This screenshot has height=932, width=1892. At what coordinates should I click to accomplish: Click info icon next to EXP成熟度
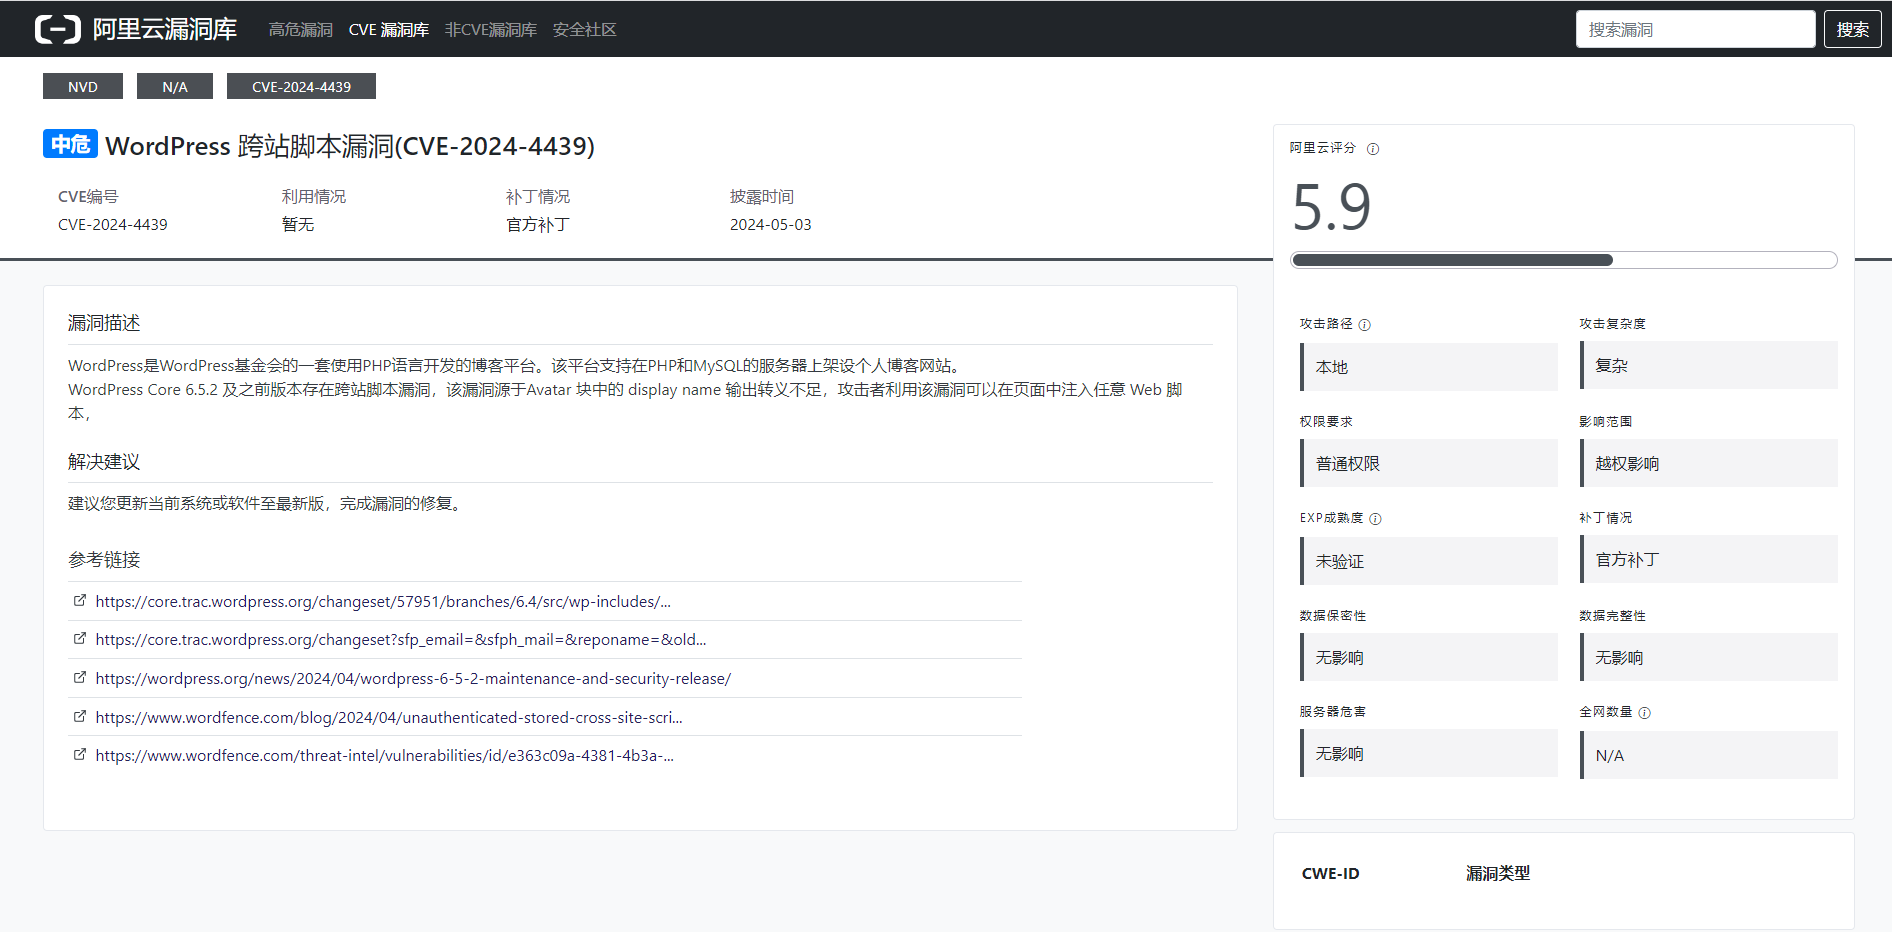pos(1375,519)
